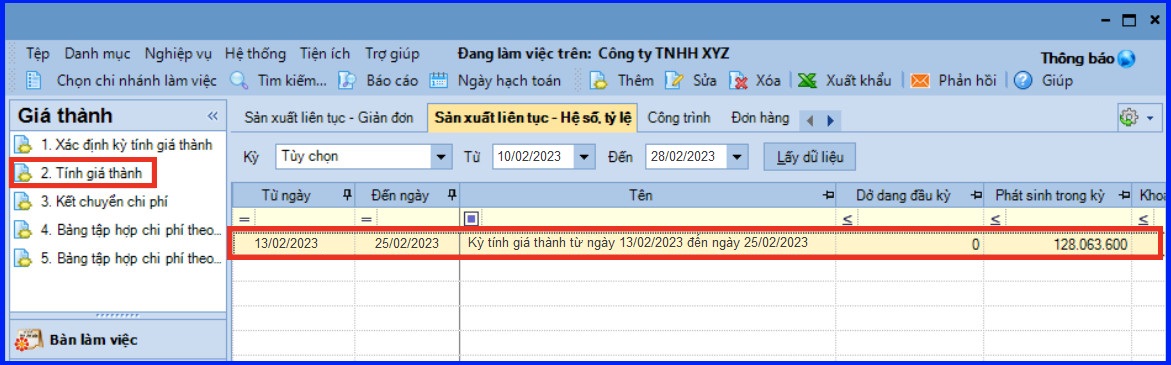
Task: Click the Xóa delete icon
Action: pyautogui.click(x=739, y=80)
